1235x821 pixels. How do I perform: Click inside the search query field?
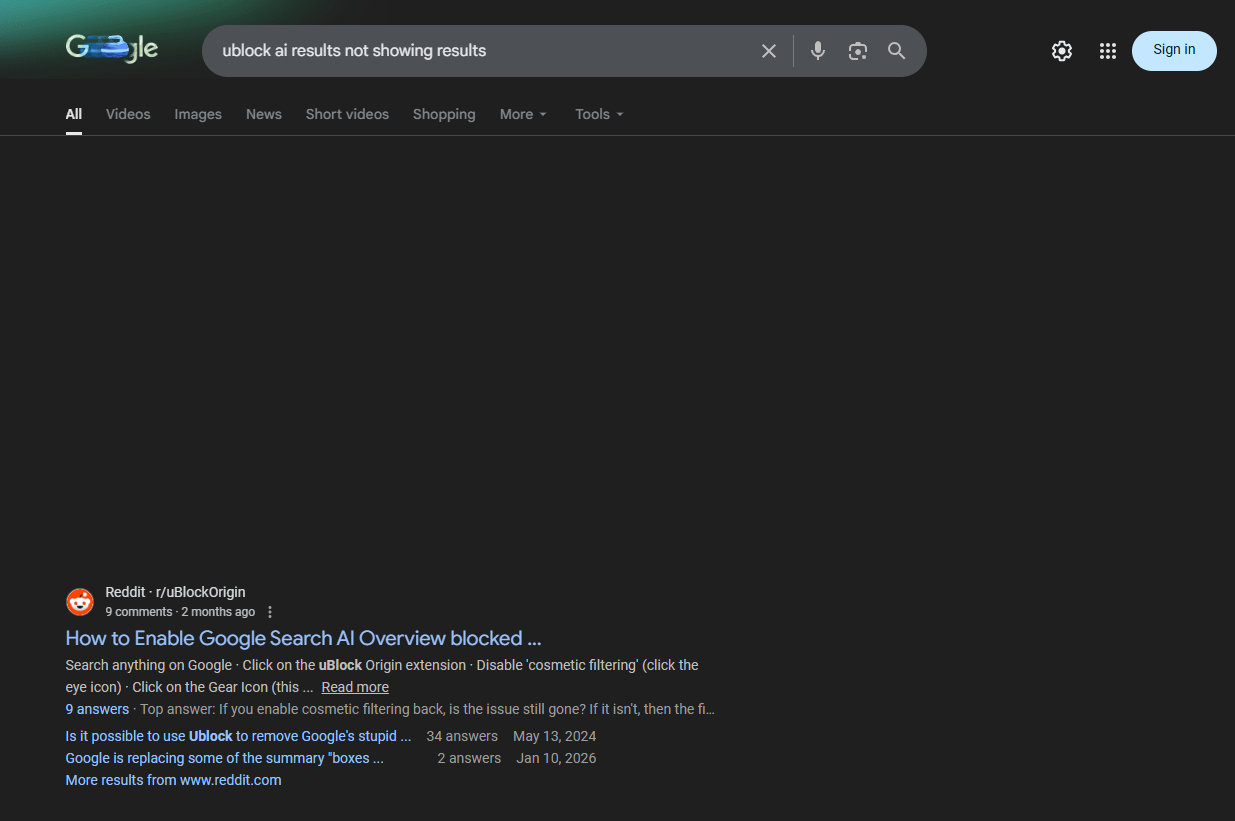click(480, 51)
